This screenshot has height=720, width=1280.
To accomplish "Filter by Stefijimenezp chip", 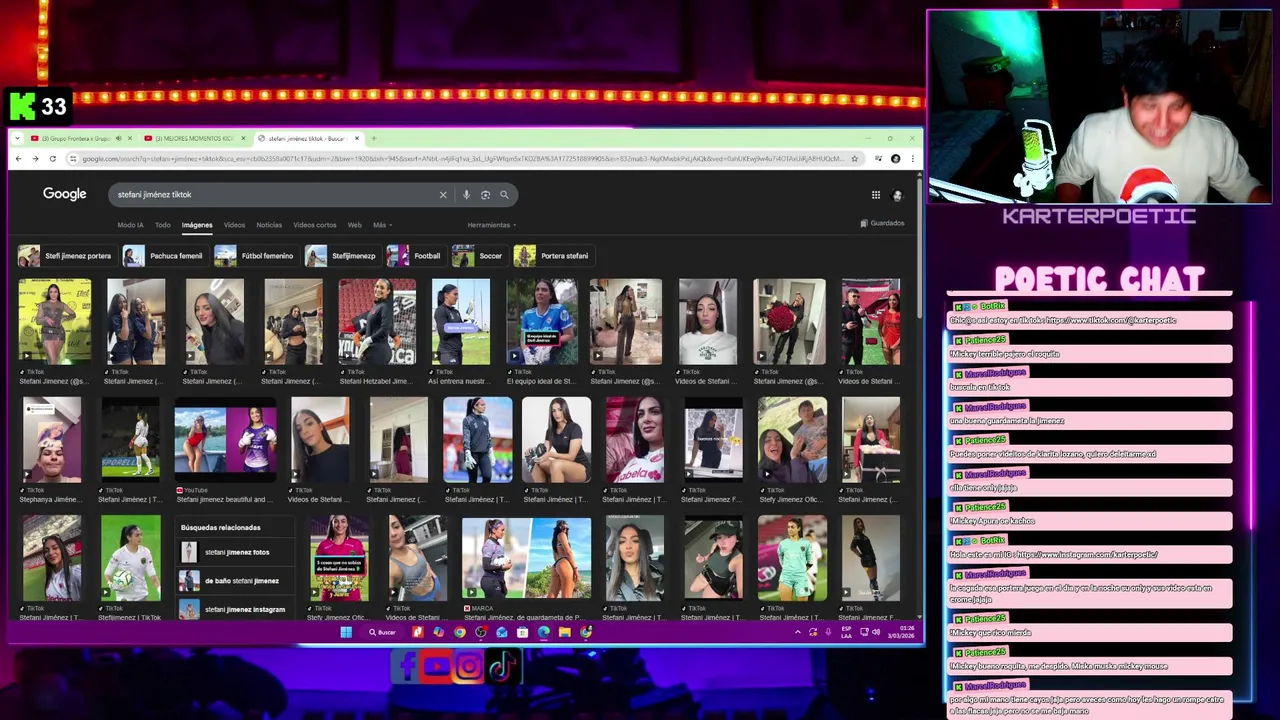I will pyautogui.click(x=343, y=256).
